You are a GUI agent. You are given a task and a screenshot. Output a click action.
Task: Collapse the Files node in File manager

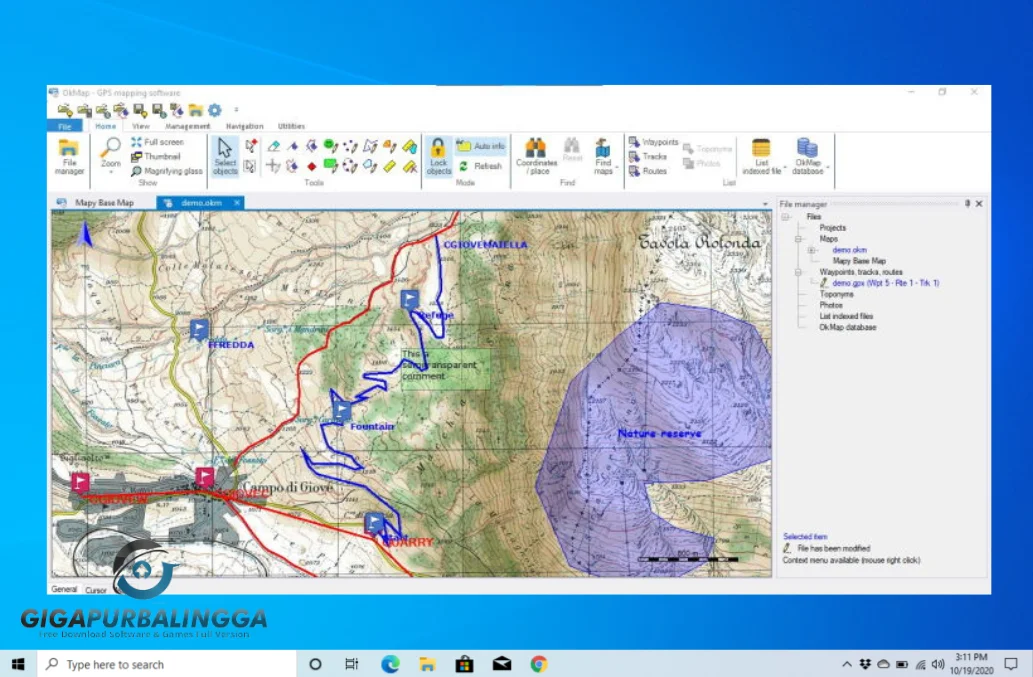pos(784,216)
